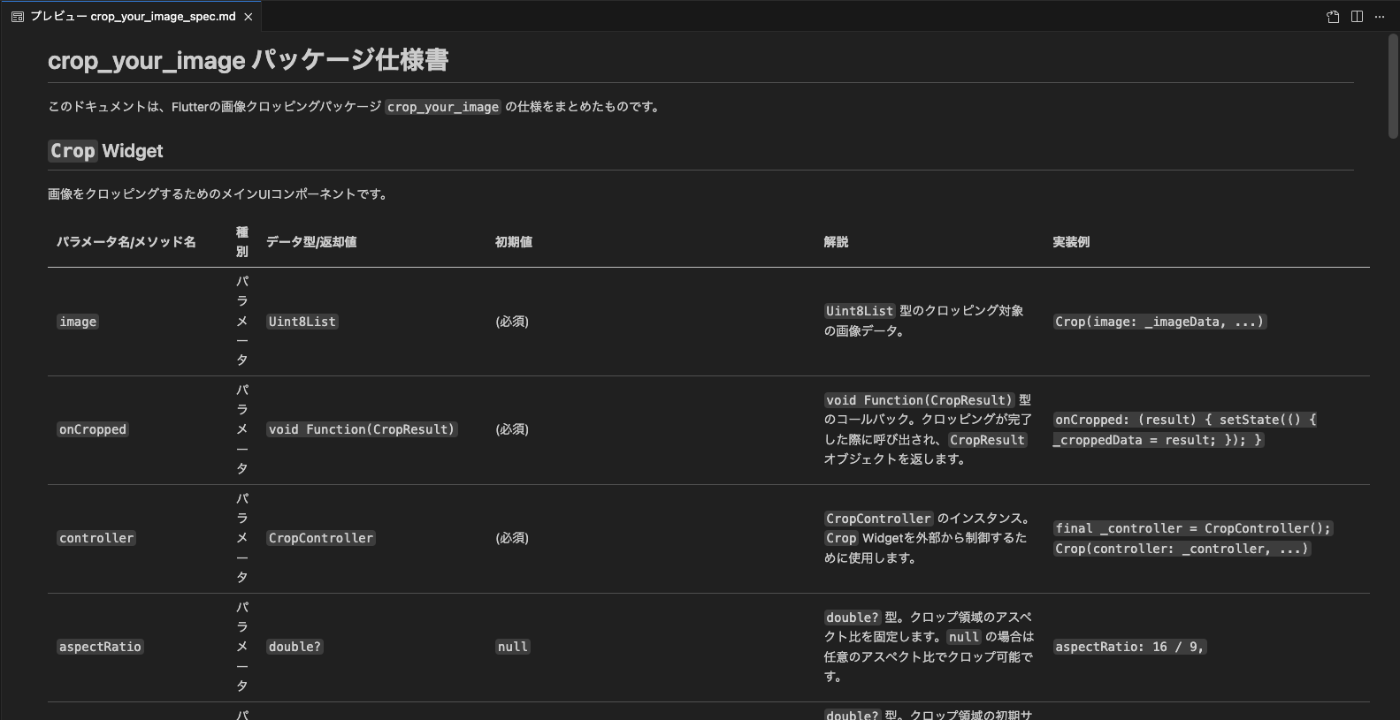Click the Uint8List data type cell in the image row
The width and height of the screenshot is (1400, 720).
(x=302, y=322)
